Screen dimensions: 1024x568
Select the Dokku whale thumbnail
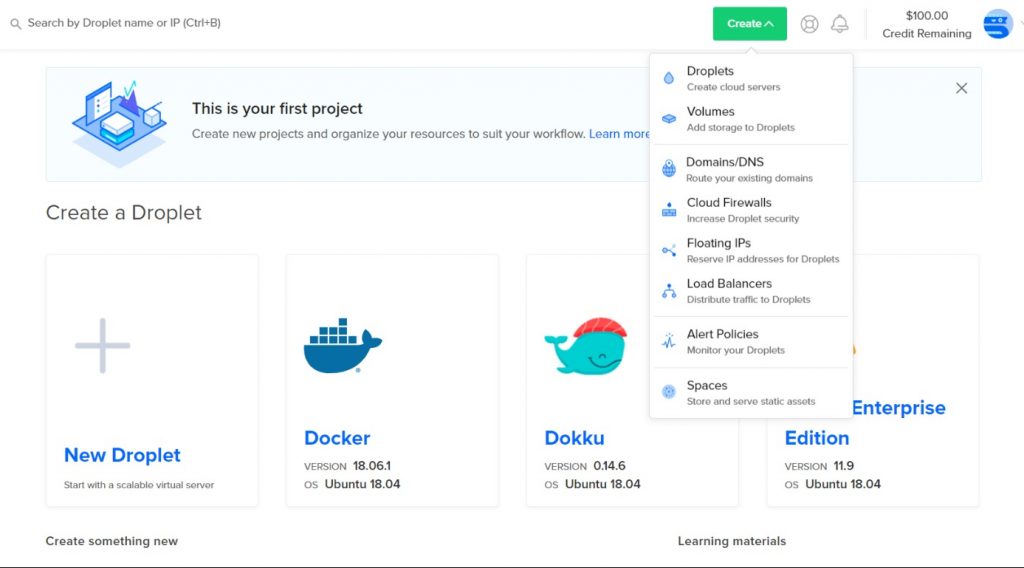(586, 346)
